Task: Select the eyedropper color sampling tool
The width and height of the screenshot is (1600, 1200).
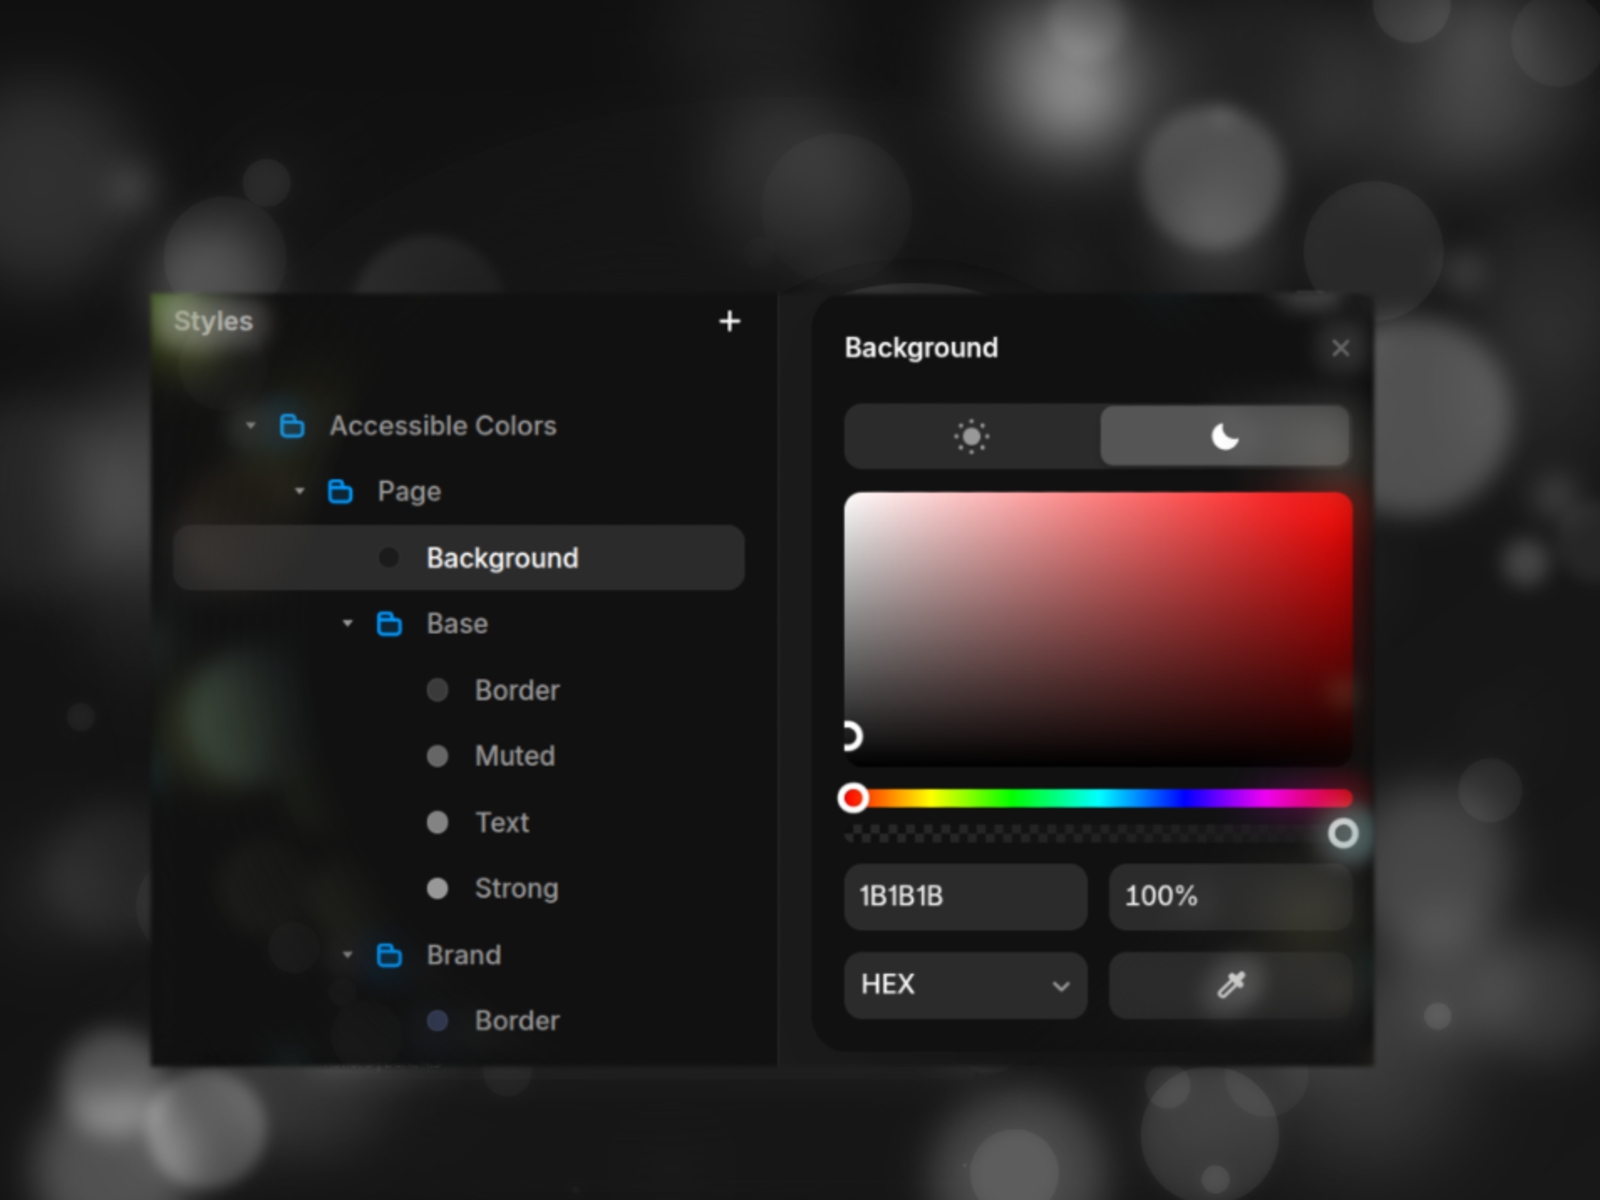Action: pyautogui.click(x=1230, y=985)
